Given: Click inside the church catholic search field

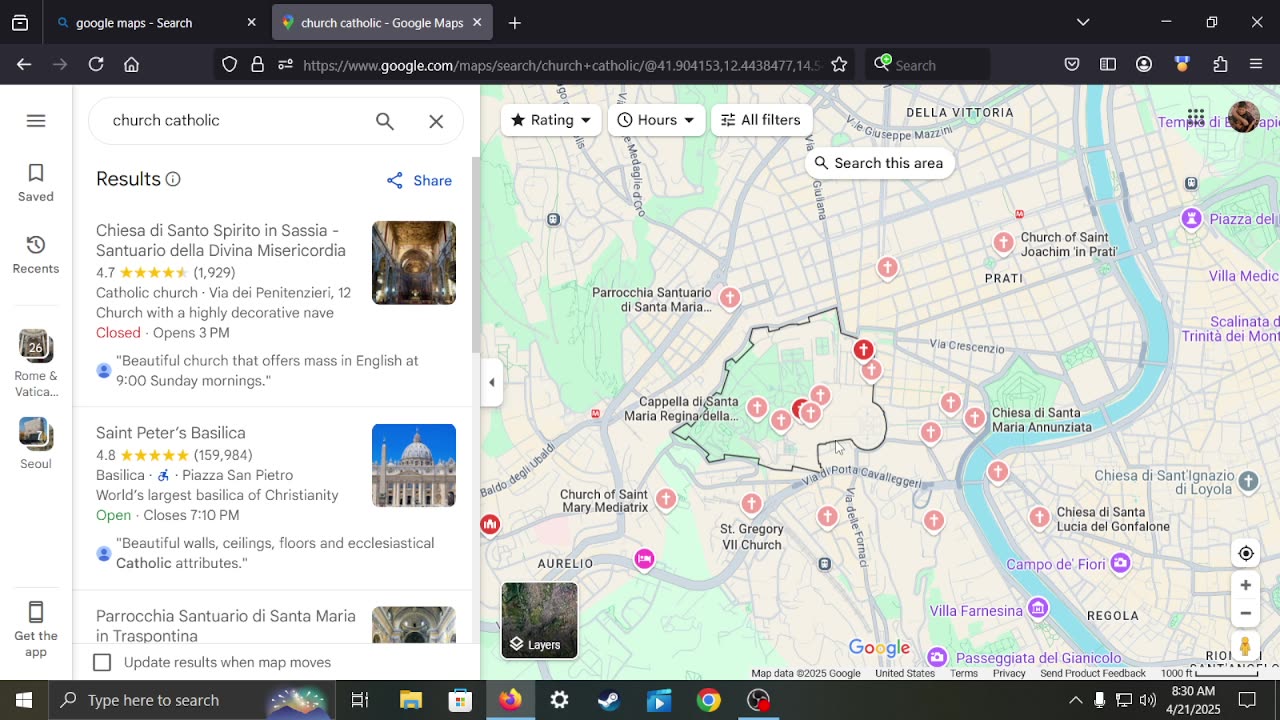Looking at the screenshot, I should [235, 121].
